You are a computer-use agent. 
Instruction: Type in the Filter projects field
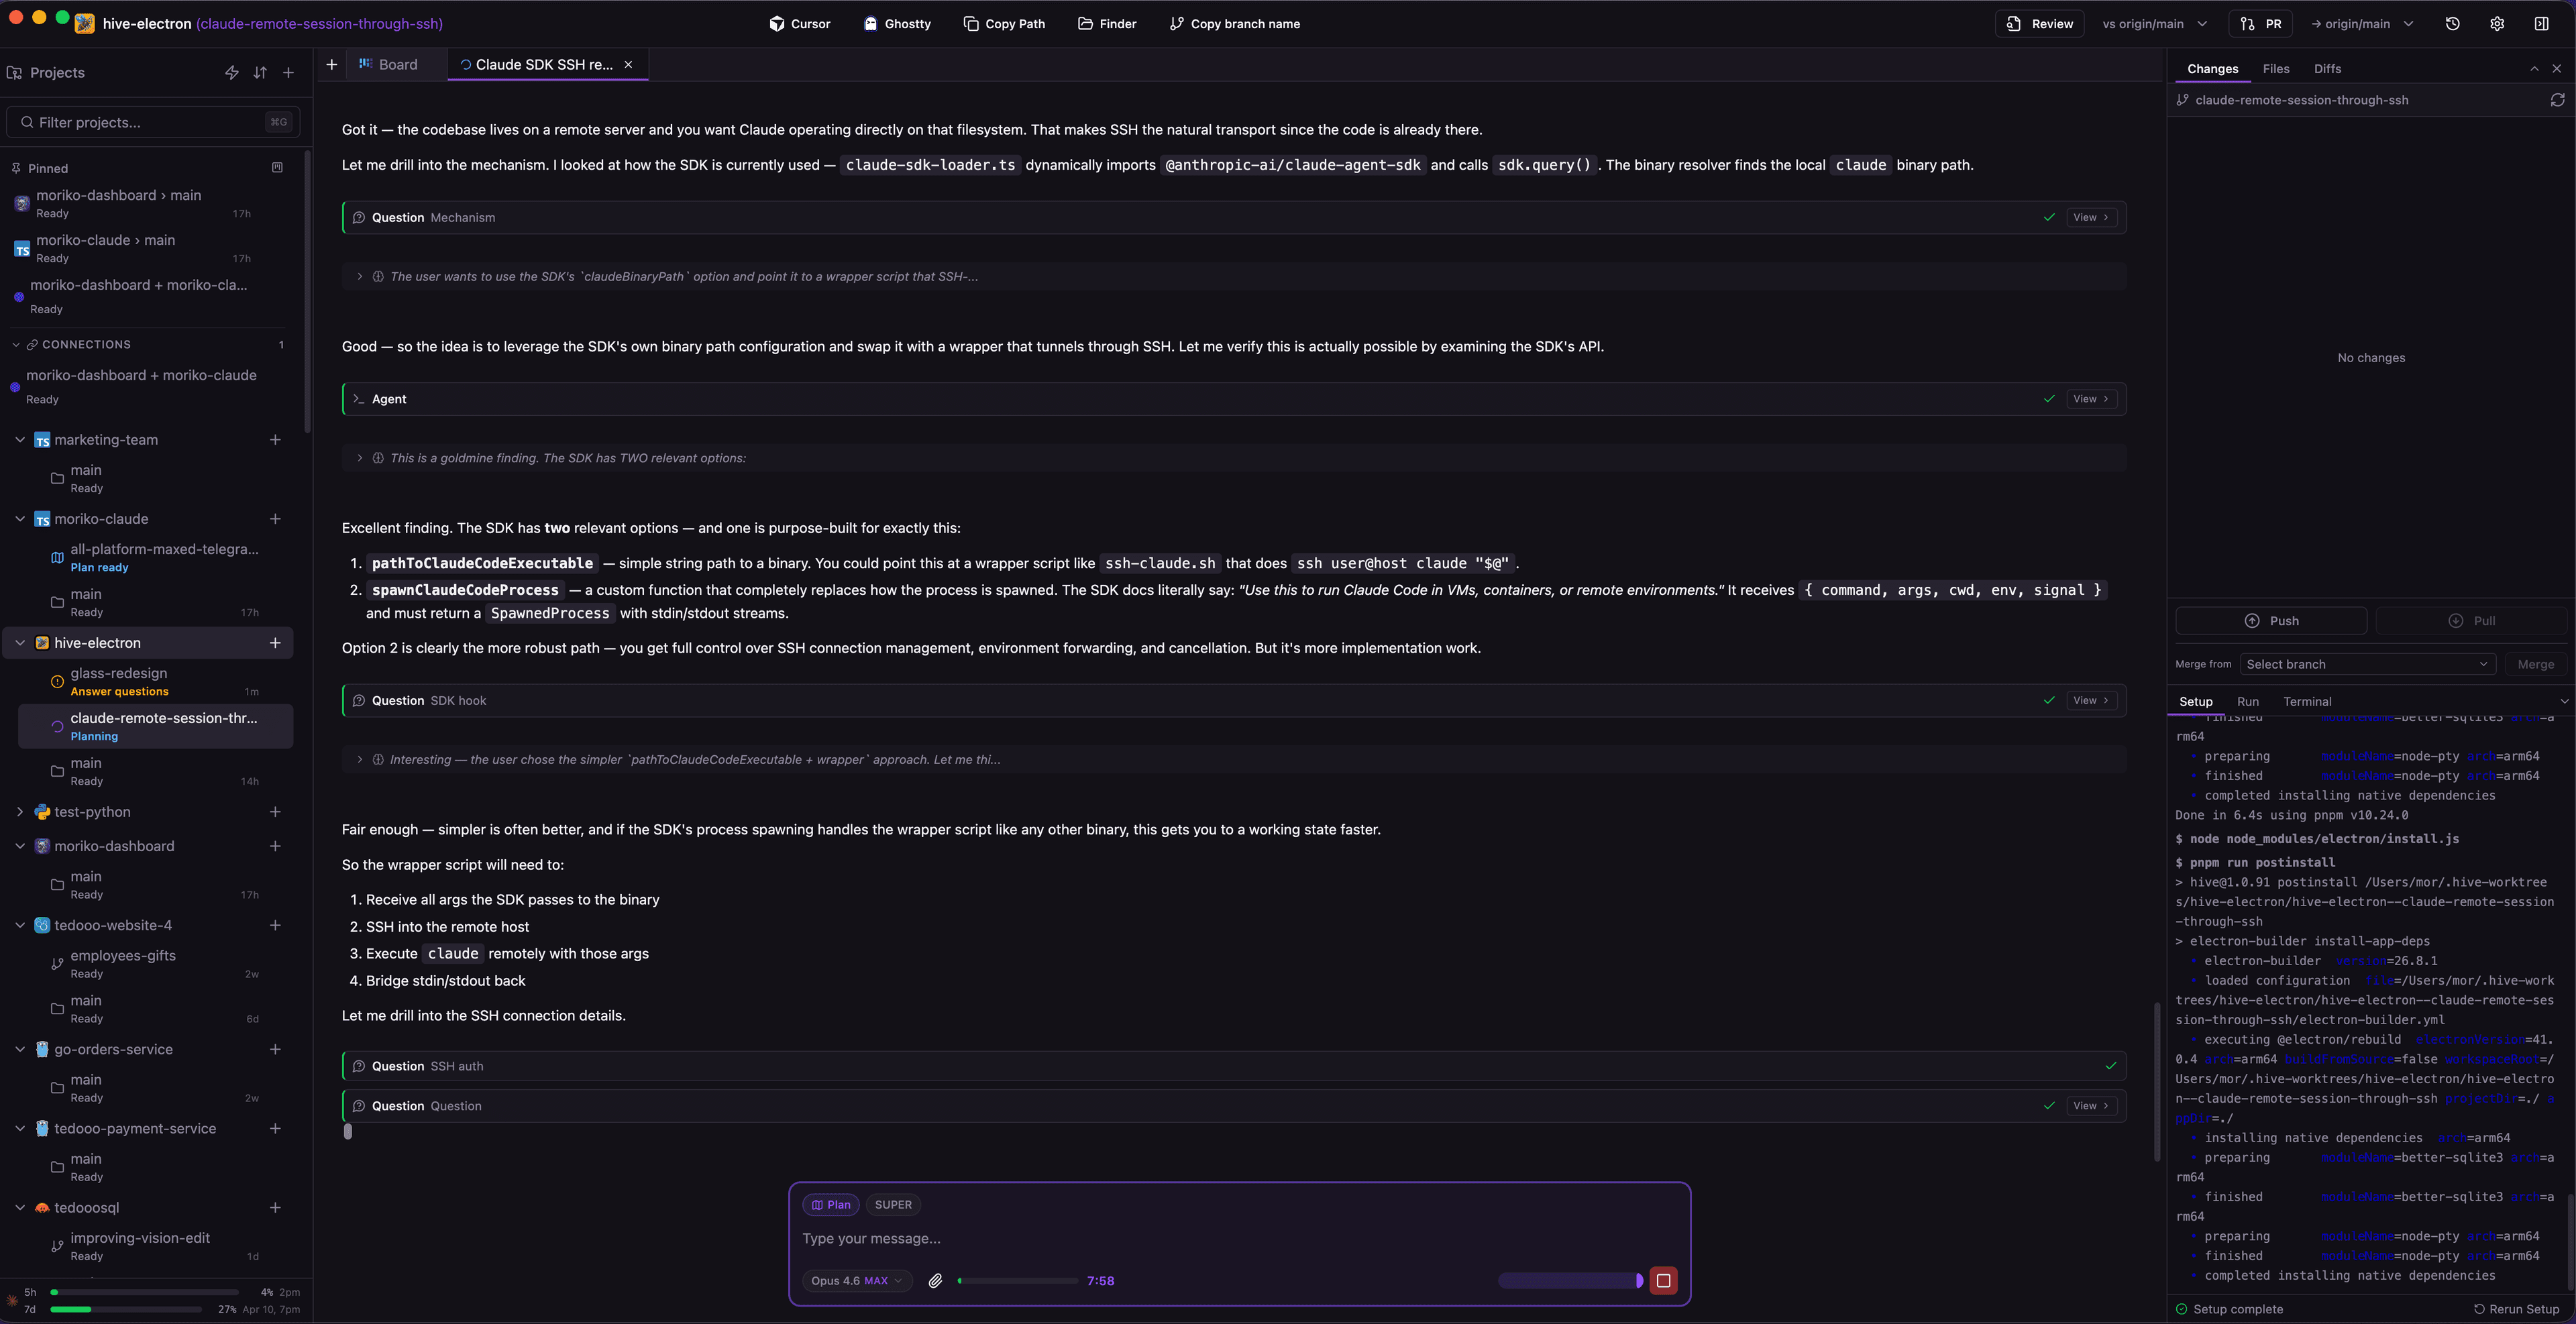[x=150, y=122]
